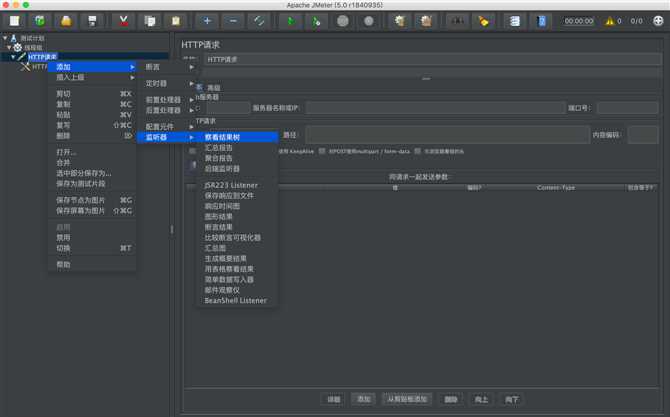Click the Test Plan flask tree icon

[14, 38]
